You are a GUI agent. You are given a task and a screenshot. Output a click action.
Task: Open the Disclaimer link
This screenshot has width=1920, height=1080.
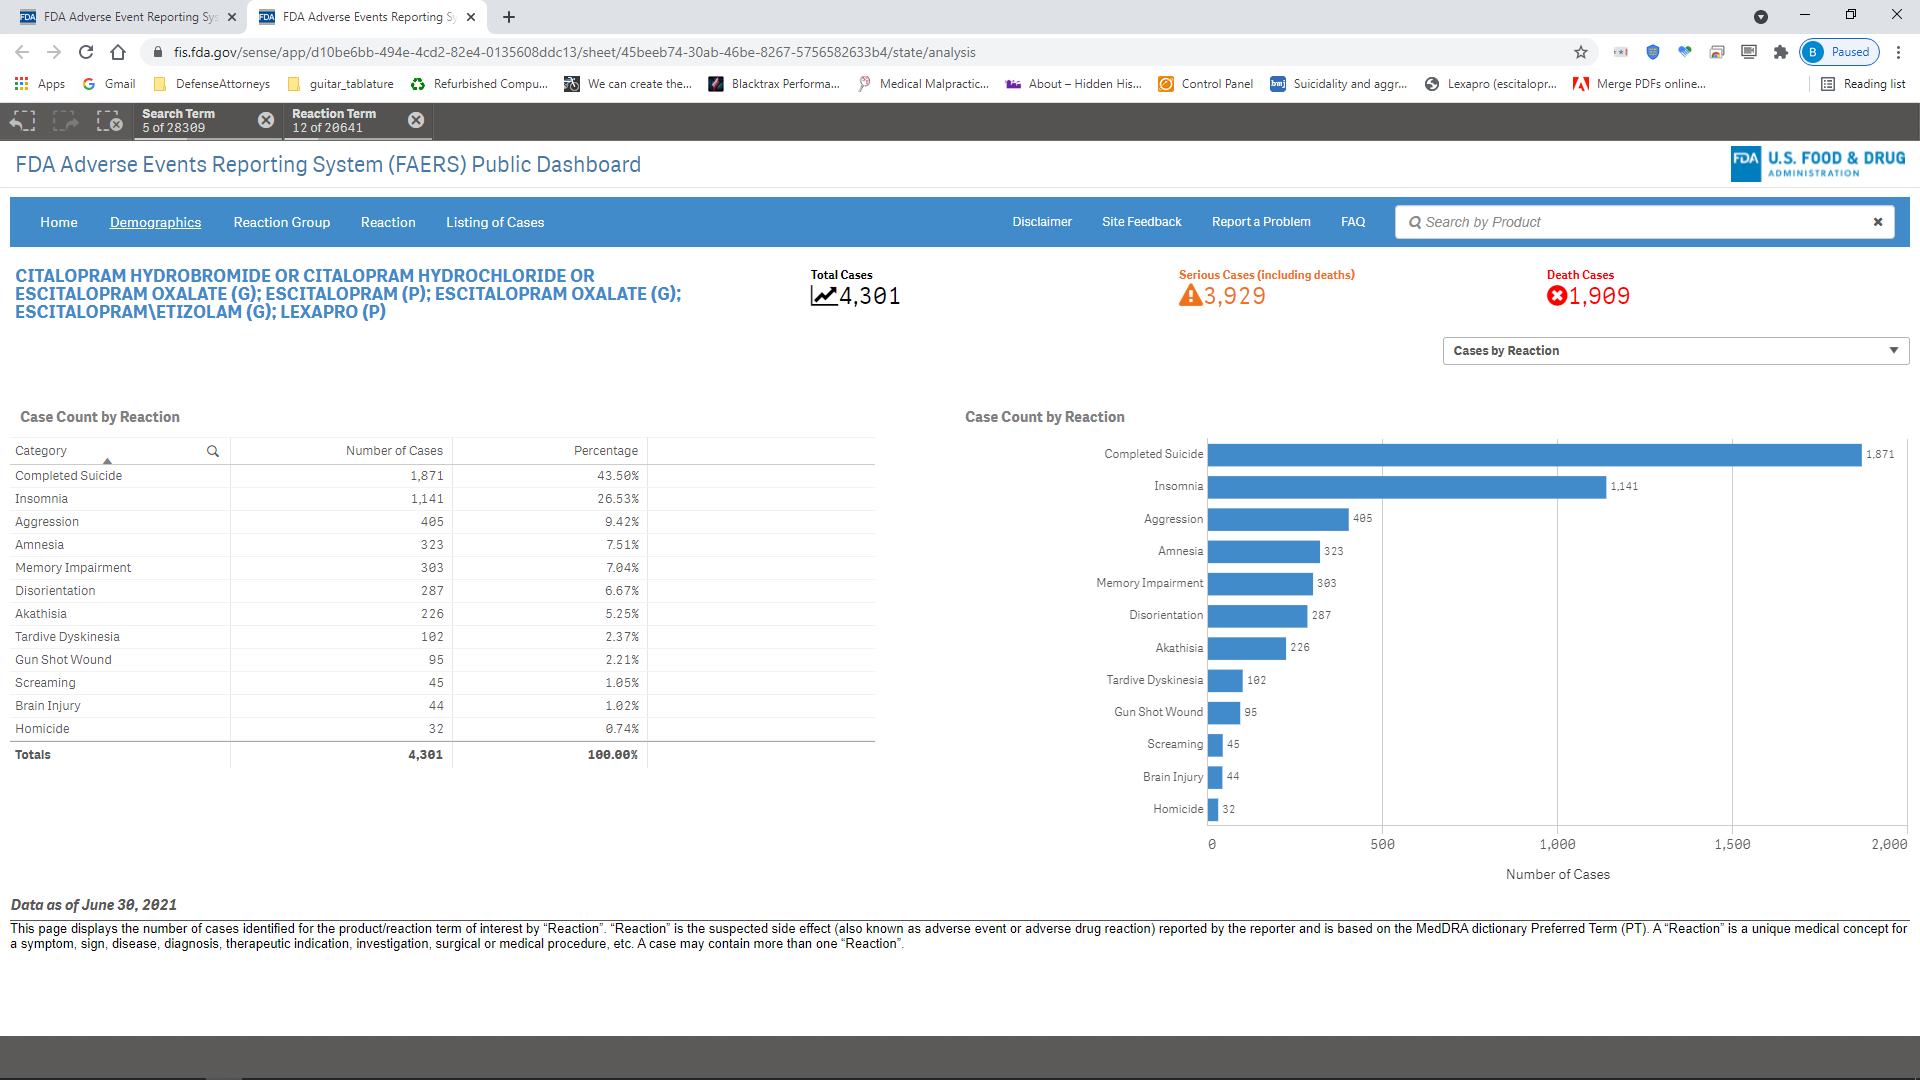(1042, 222)
